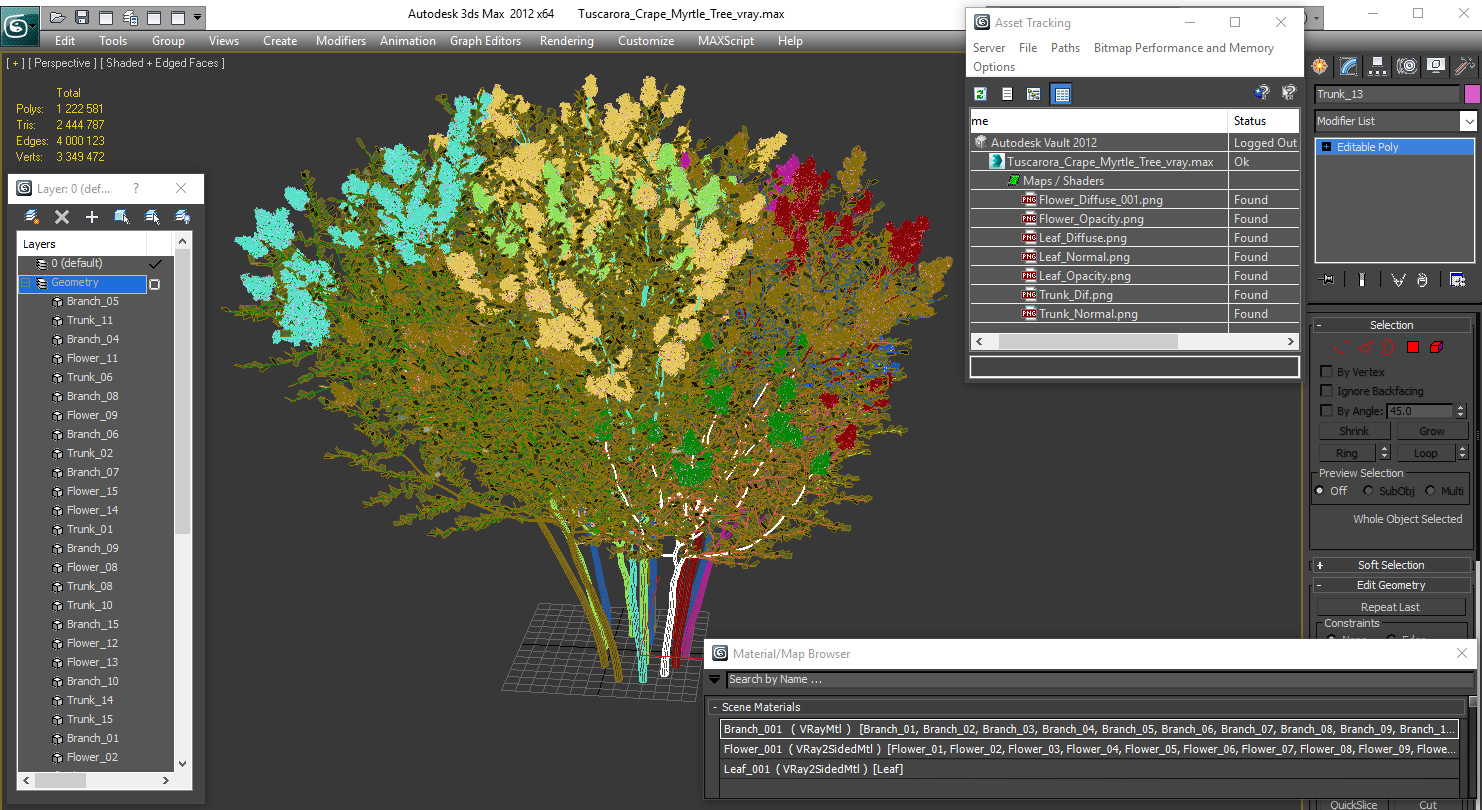Screen dimensions: 1482x810
Task: Click Show End Result toggle icon
Action: [1362, 280]
